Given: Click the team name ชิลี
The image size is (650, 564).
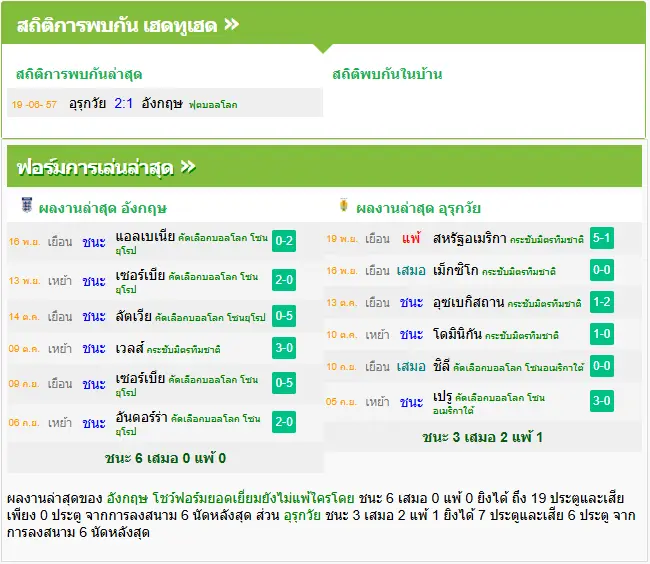Looking at the screenshot, I should (441, 366).
